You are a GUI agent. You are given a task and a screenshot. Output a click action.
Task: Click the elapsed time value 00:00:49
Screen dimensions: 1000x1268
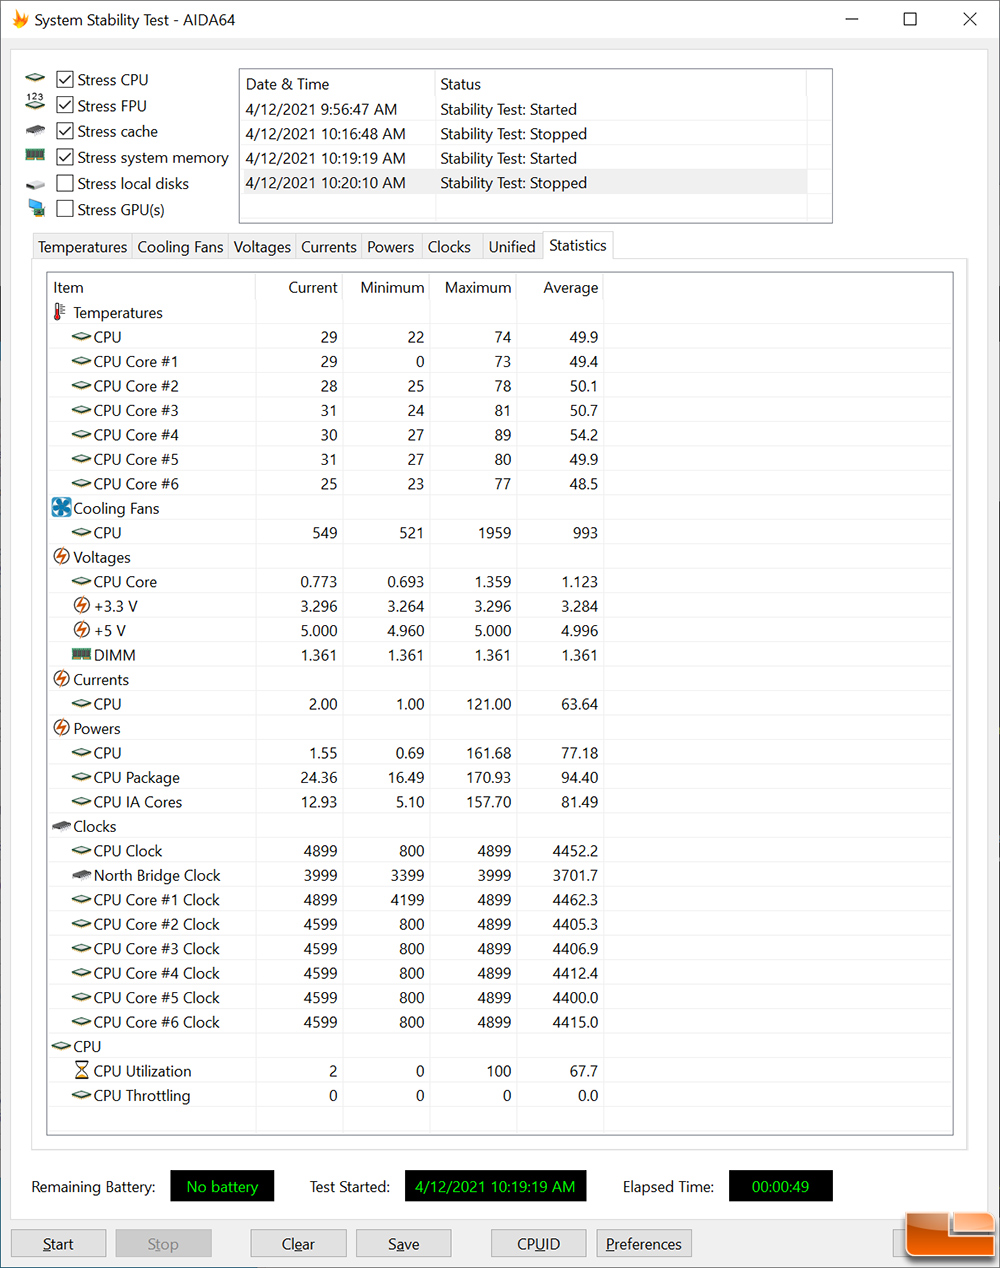[780, 1186]
